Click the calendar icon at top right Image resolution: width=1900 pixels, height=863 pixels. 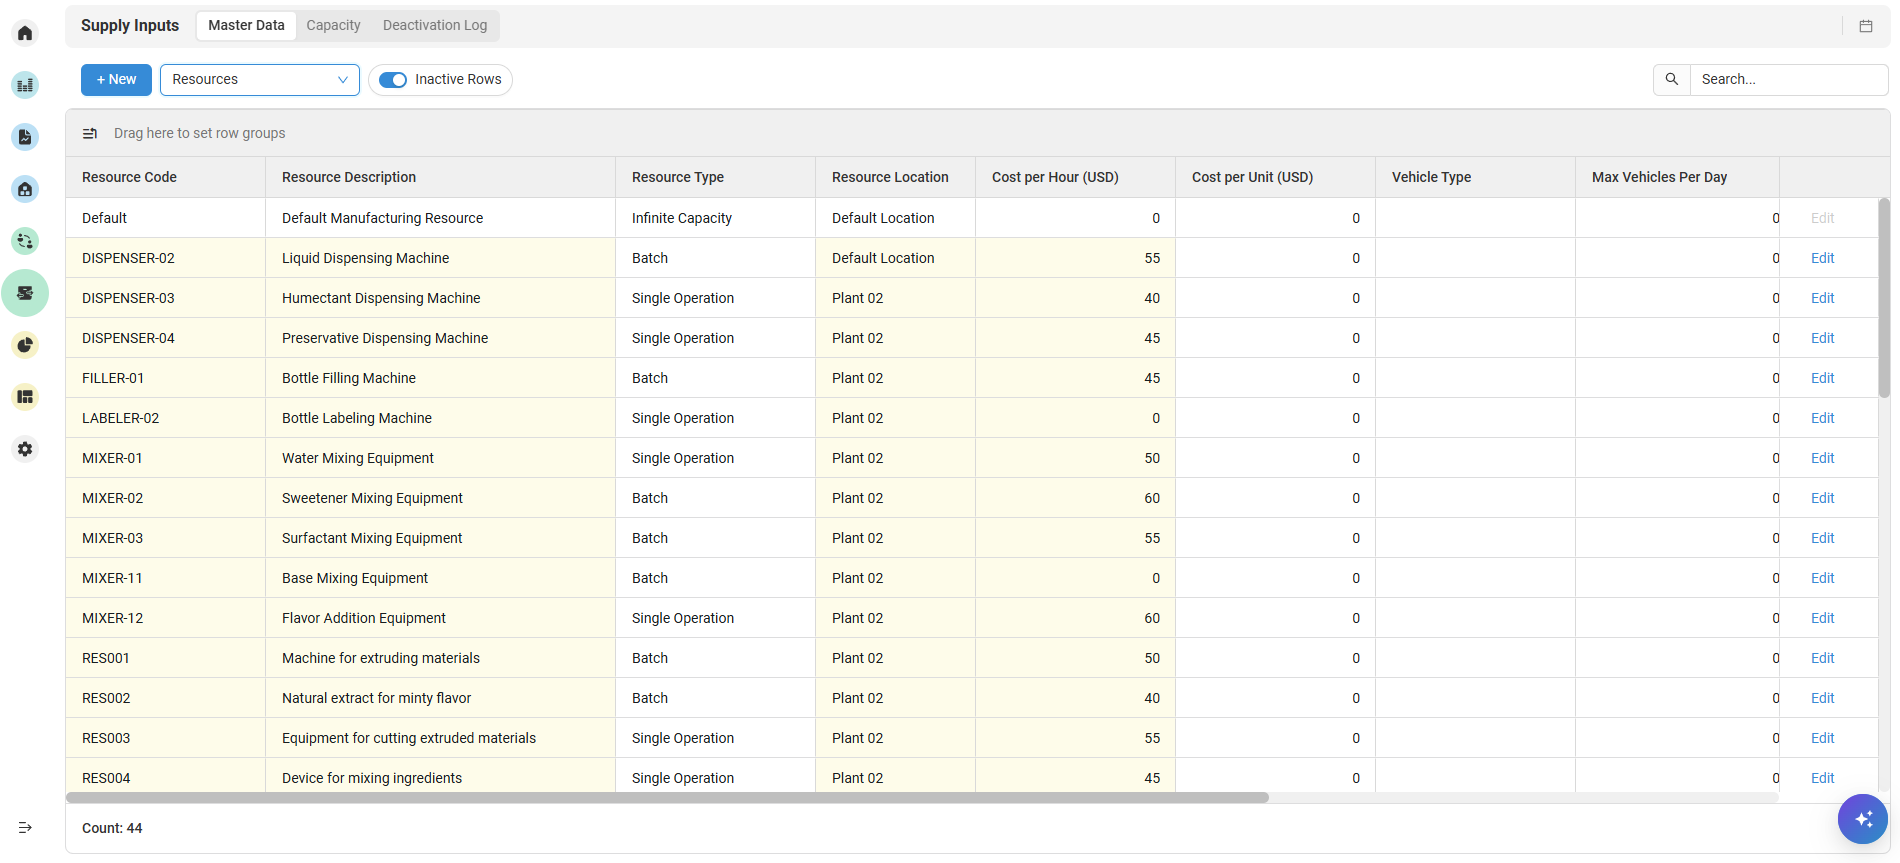[x=1866, y=26]
